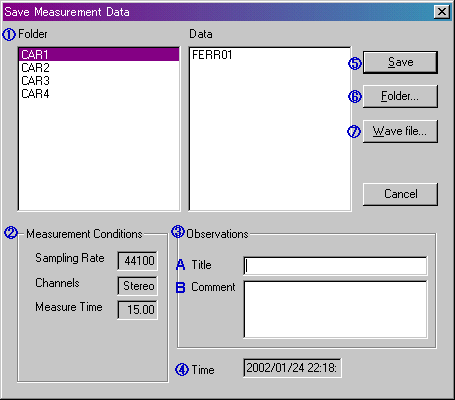Click the Channels Stereo field
The image size is (455, 400).
point(138,286)
